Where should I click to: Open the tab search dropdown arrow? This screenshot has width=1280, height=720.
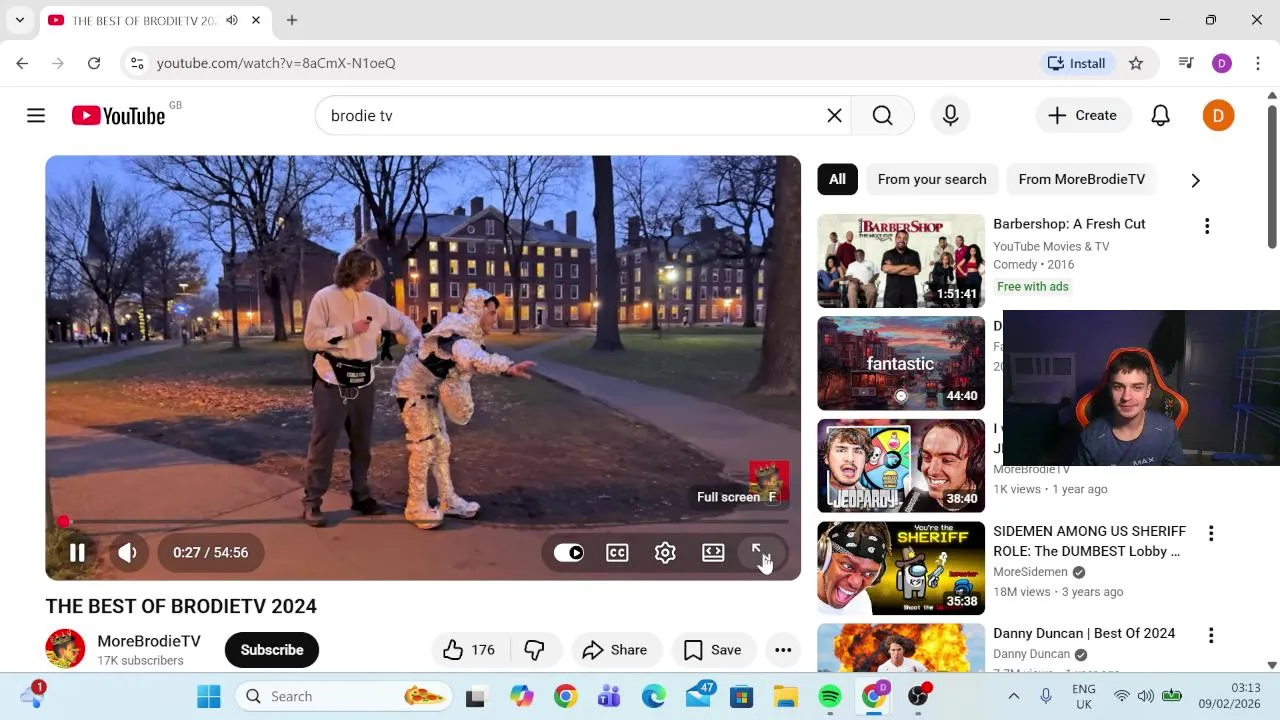[19, 20]
